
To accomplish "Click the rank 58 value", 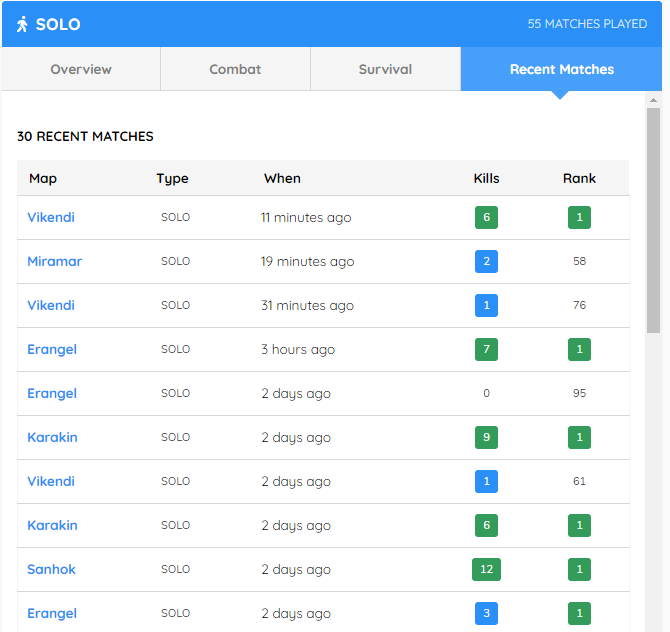I will (x=579, y=262).
